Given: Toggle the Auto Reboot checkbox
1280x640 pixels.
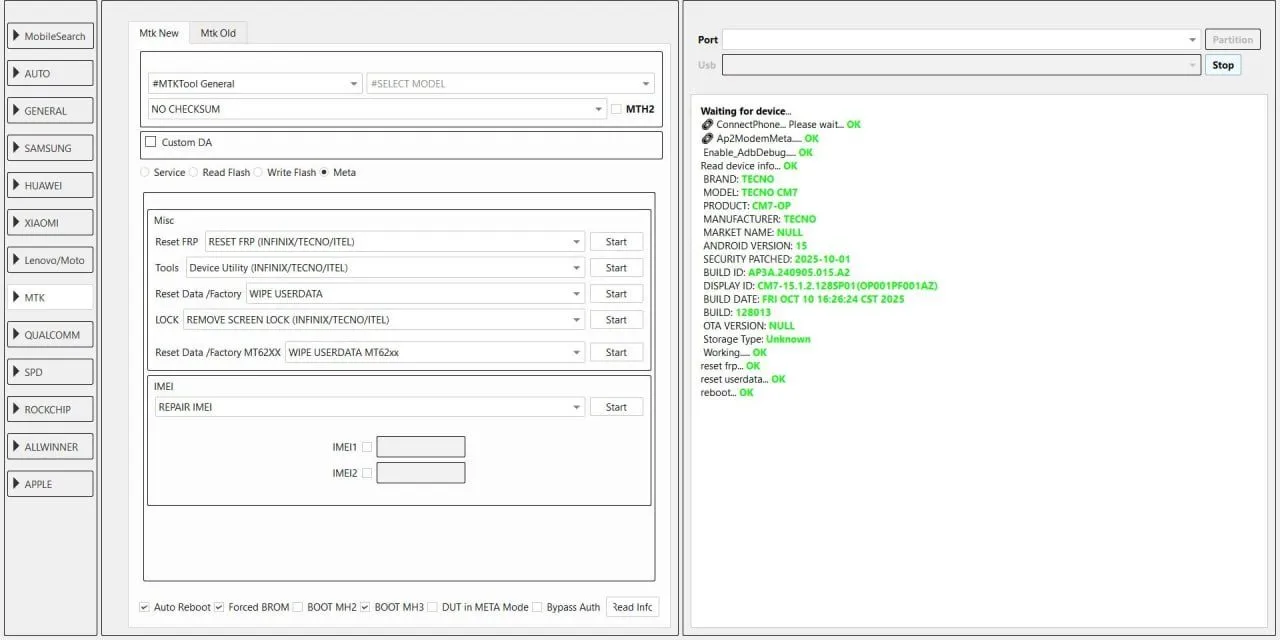Looking at the screenshot, I should click(x=145, y=607).
